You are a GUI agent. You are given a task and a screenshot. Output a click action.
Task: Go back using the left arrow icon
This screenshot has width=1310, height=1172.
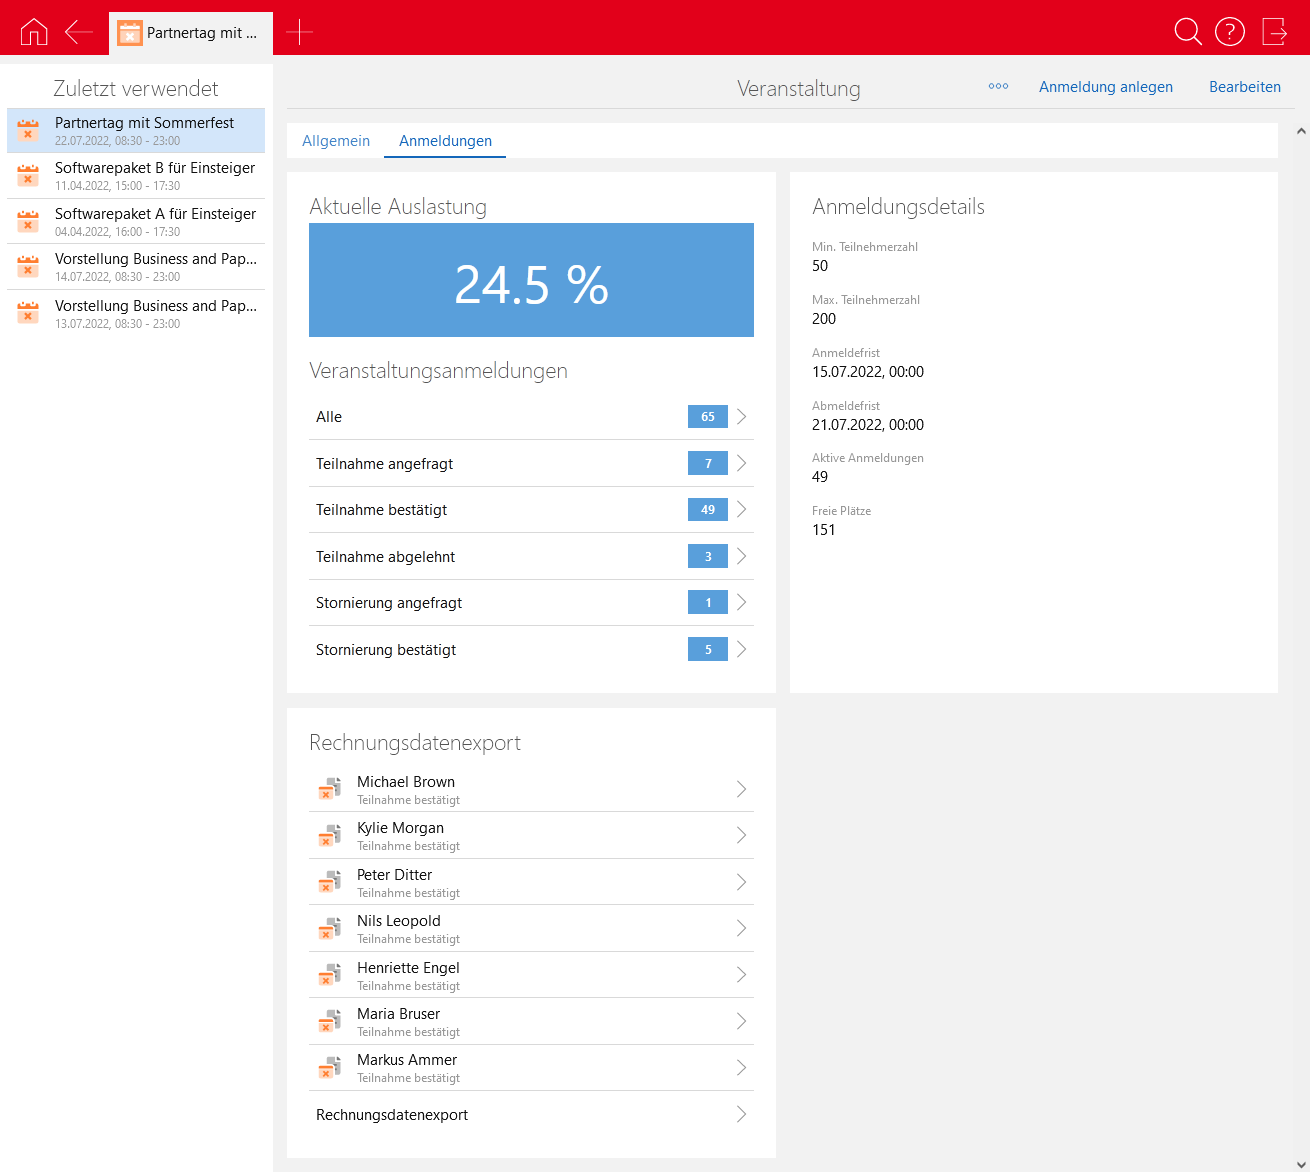coord(79,32)
